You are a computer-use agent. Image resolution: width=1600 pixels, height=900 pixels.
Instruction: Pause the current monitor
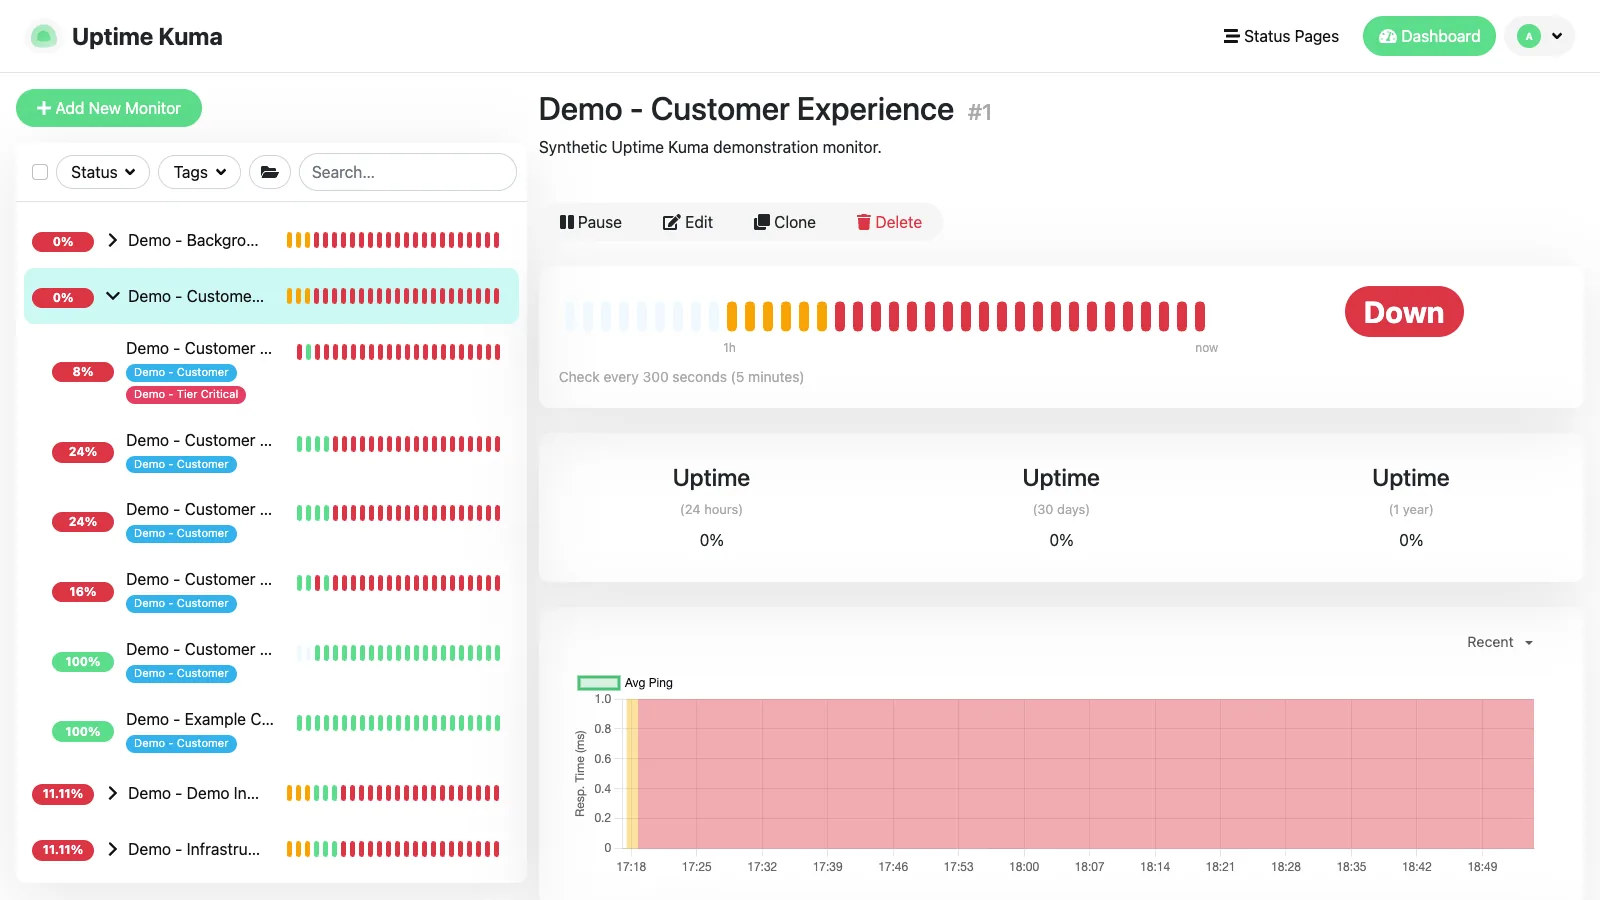pos(591,222)
